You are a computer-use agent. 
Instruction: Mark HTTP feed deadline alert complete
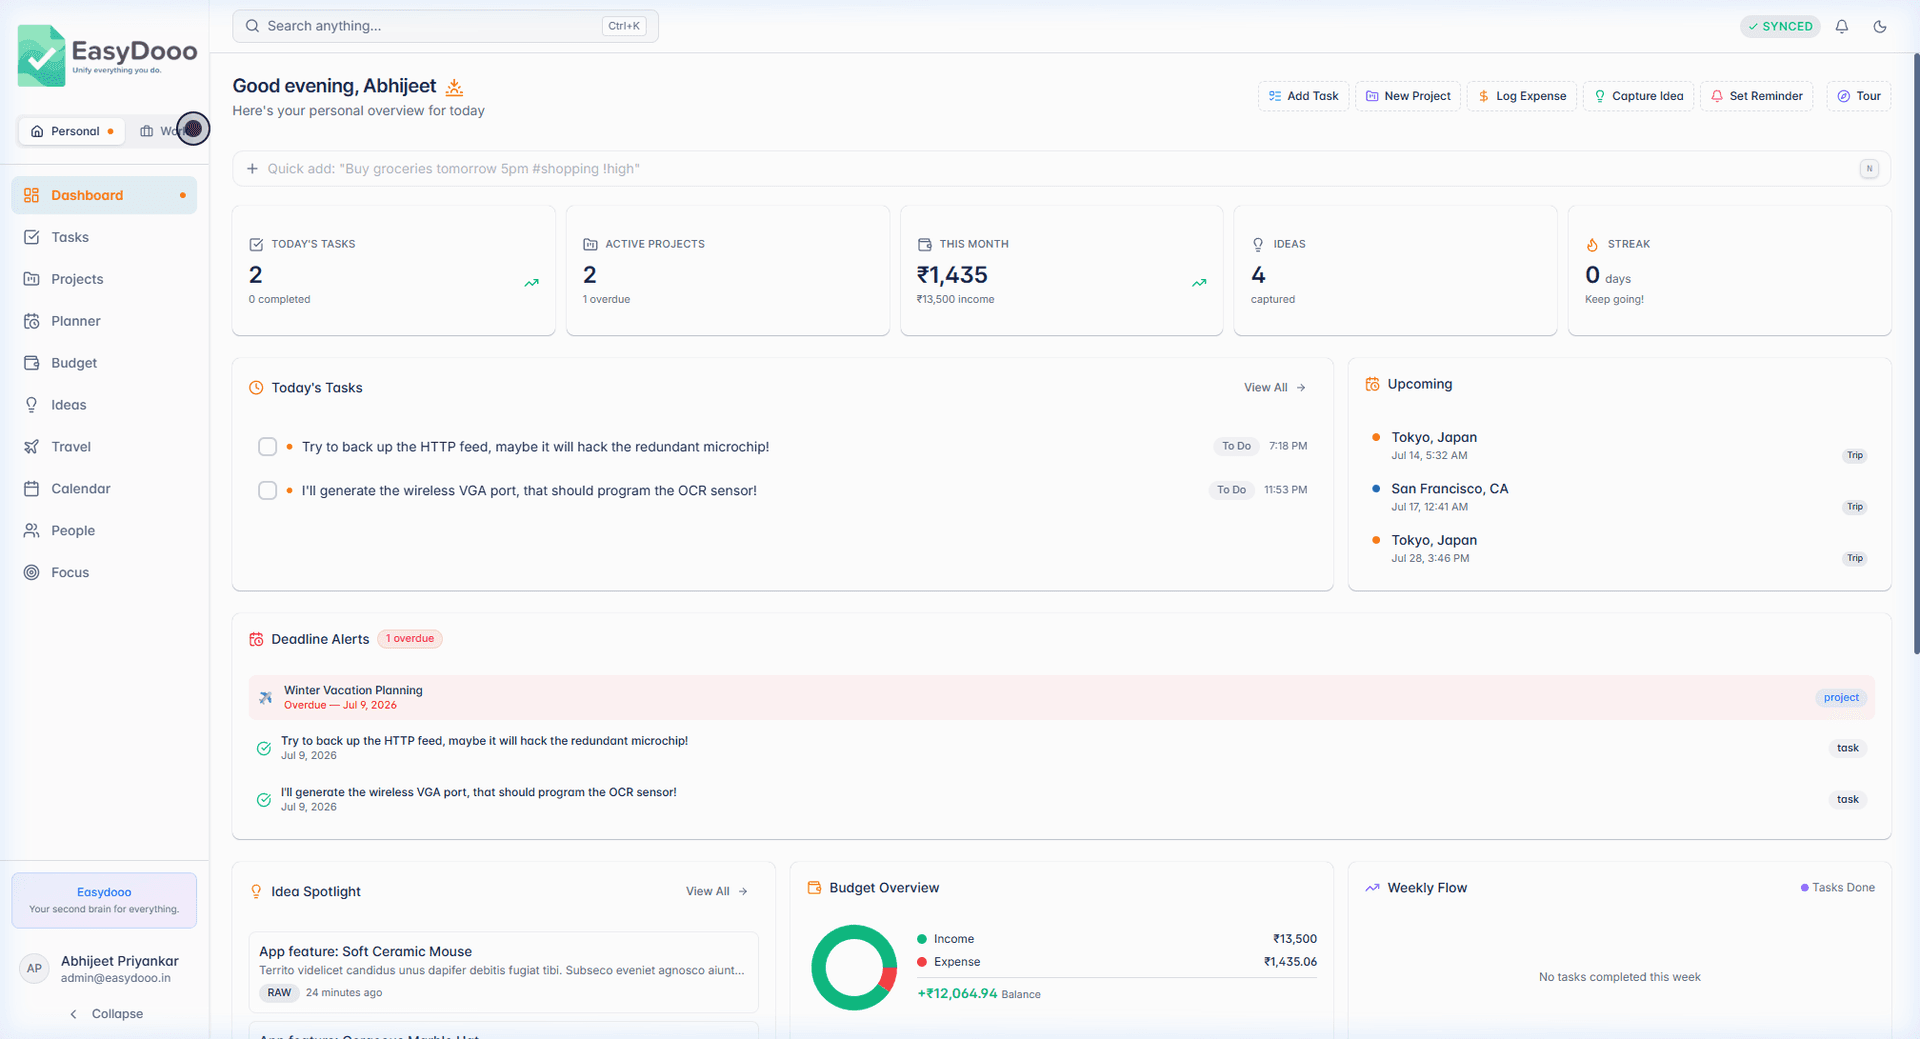pyautogui.click(x=264, y=748)
